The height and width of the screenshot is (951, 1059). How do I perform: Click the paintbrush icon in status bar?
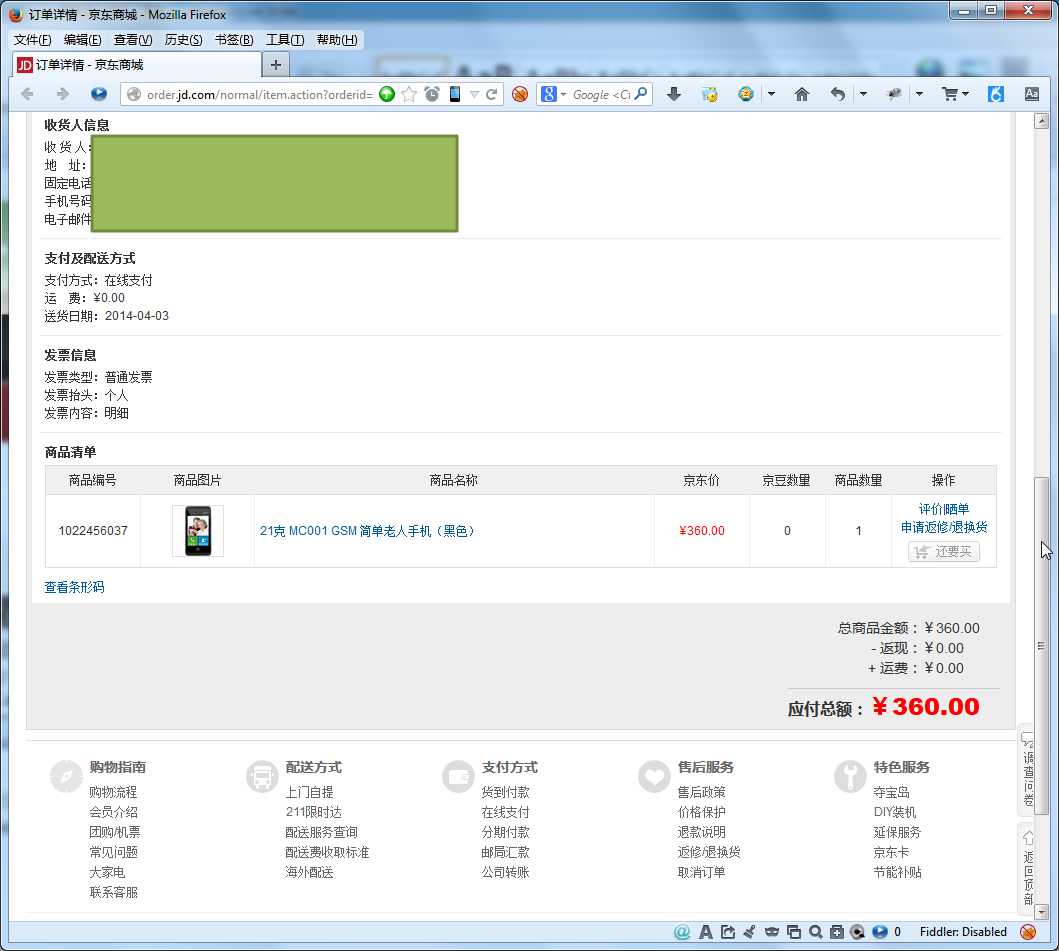749,932
